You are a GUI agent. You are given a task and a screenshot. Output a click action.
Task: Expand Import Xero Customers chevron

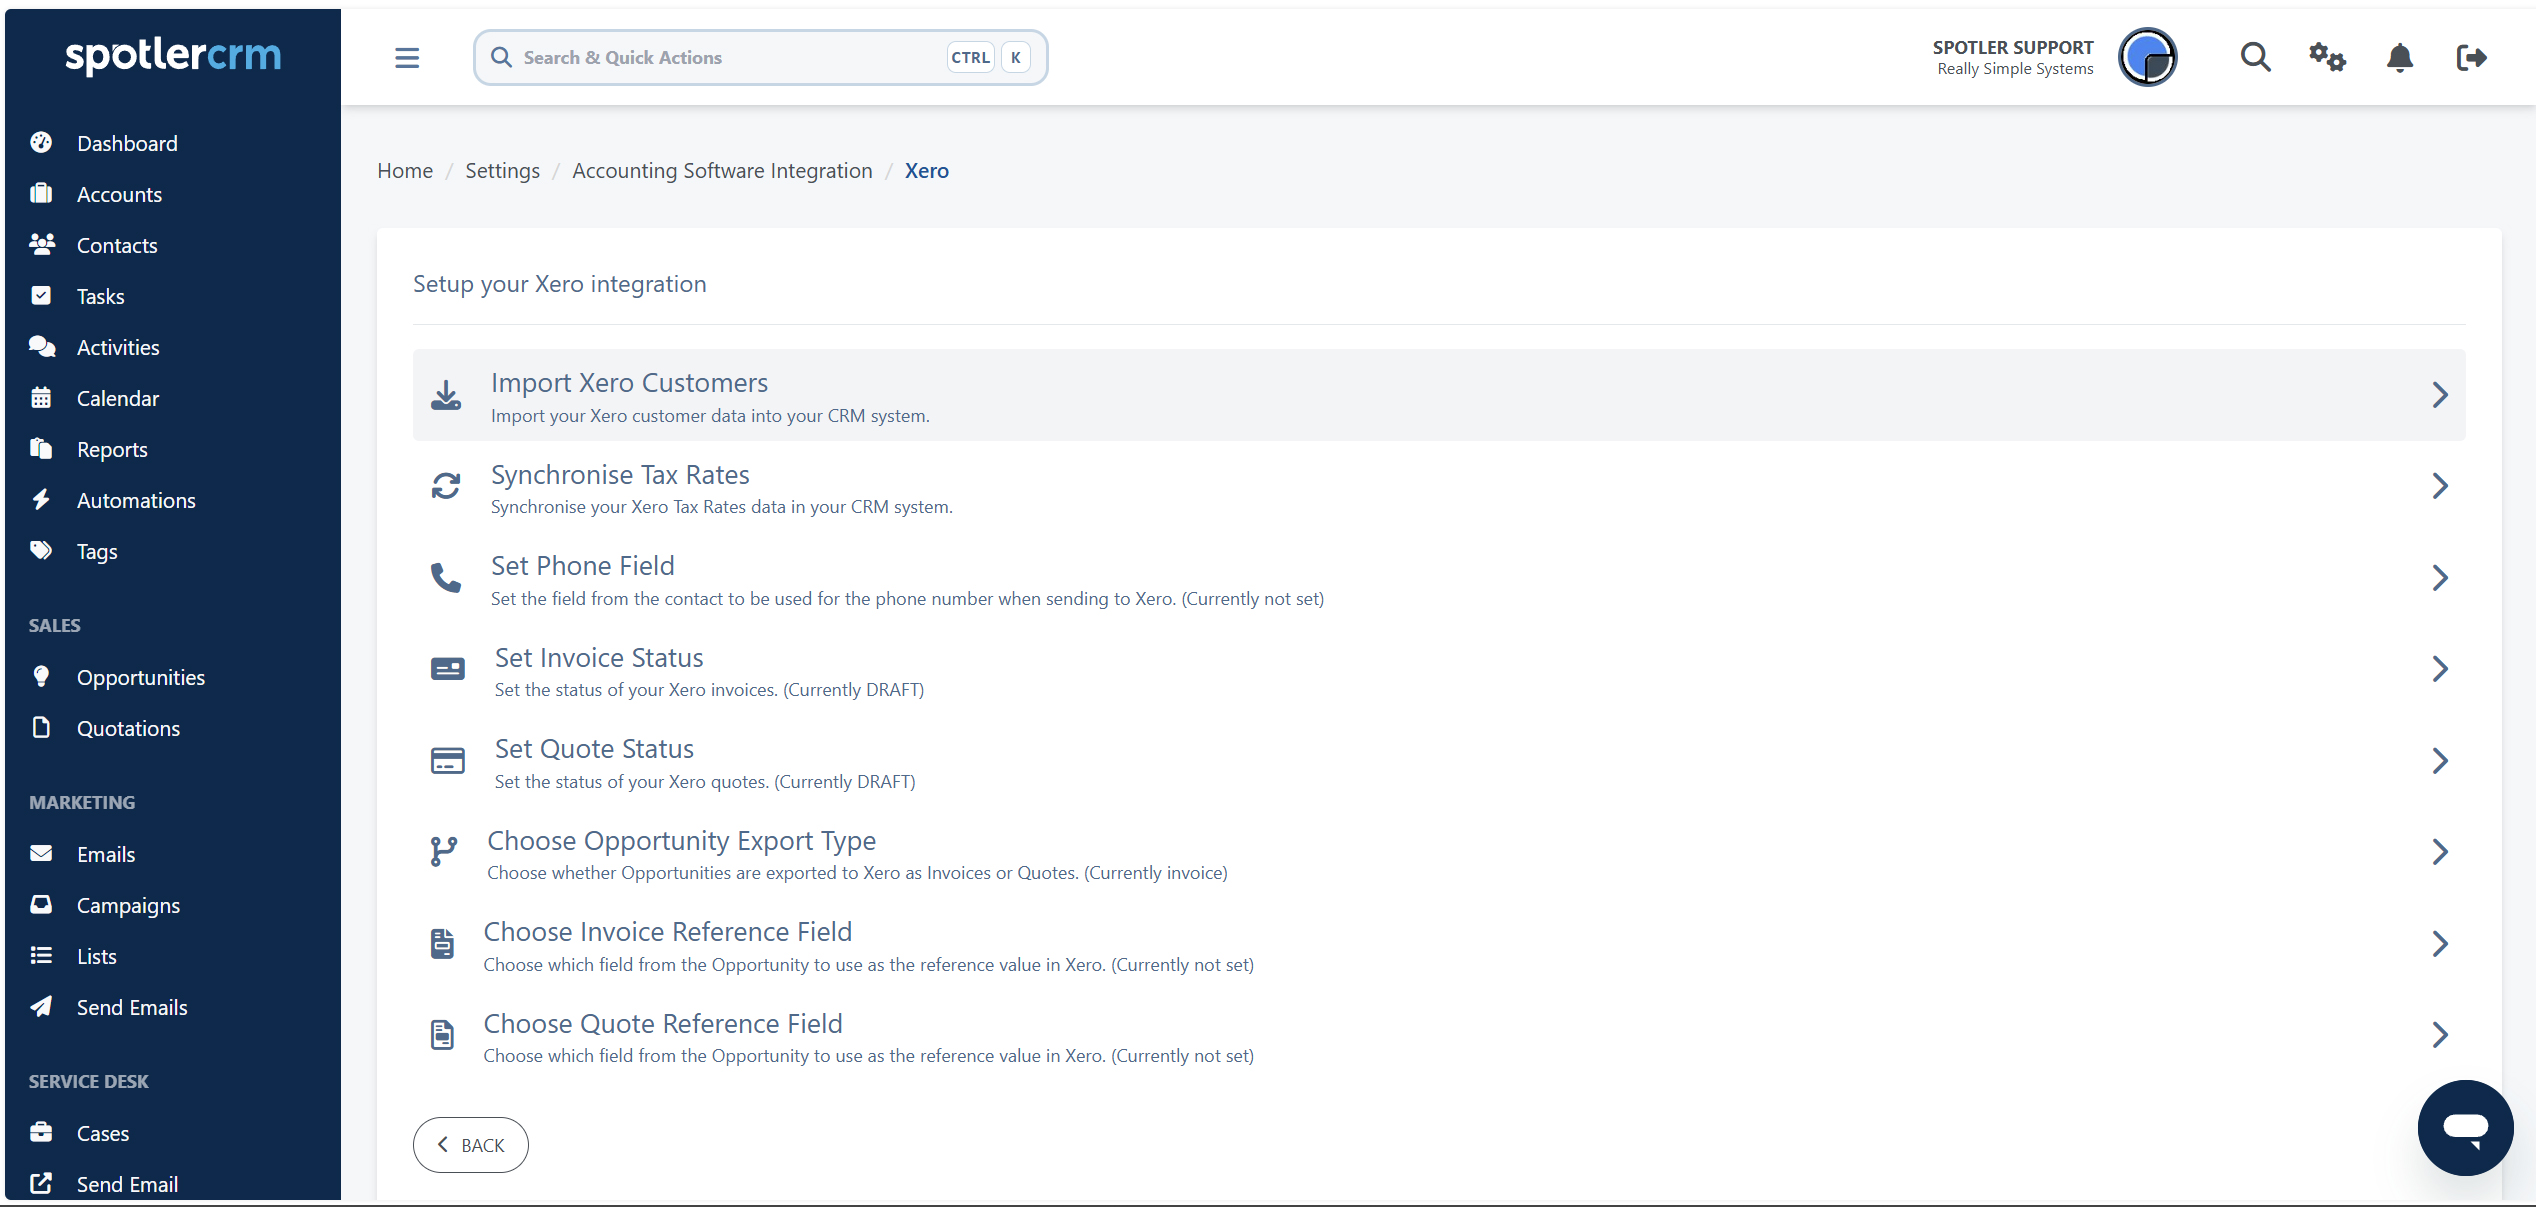2440,395
